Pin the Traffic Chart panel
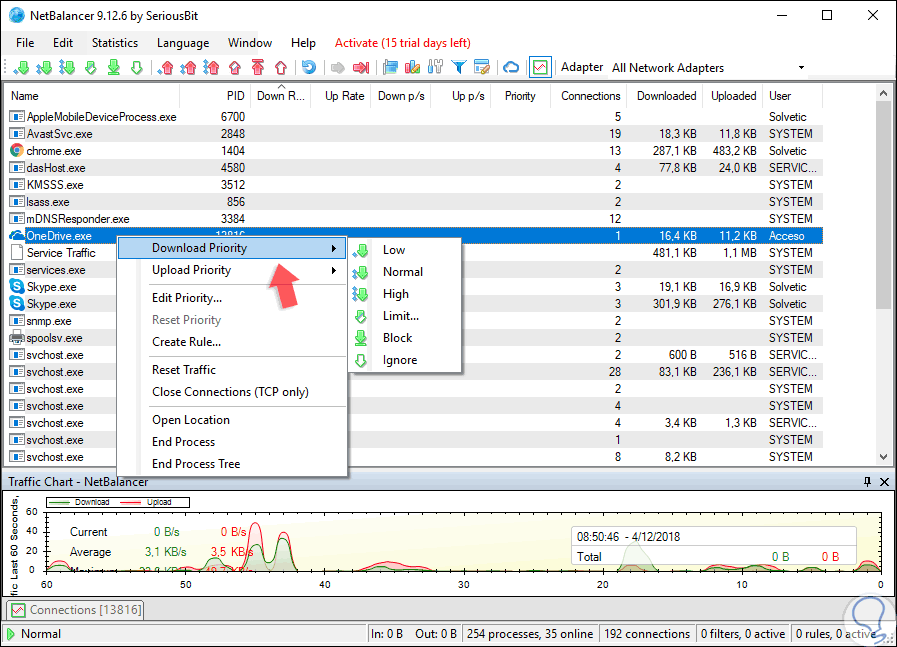This screenshot has width=897, height=647. (867, 482)
